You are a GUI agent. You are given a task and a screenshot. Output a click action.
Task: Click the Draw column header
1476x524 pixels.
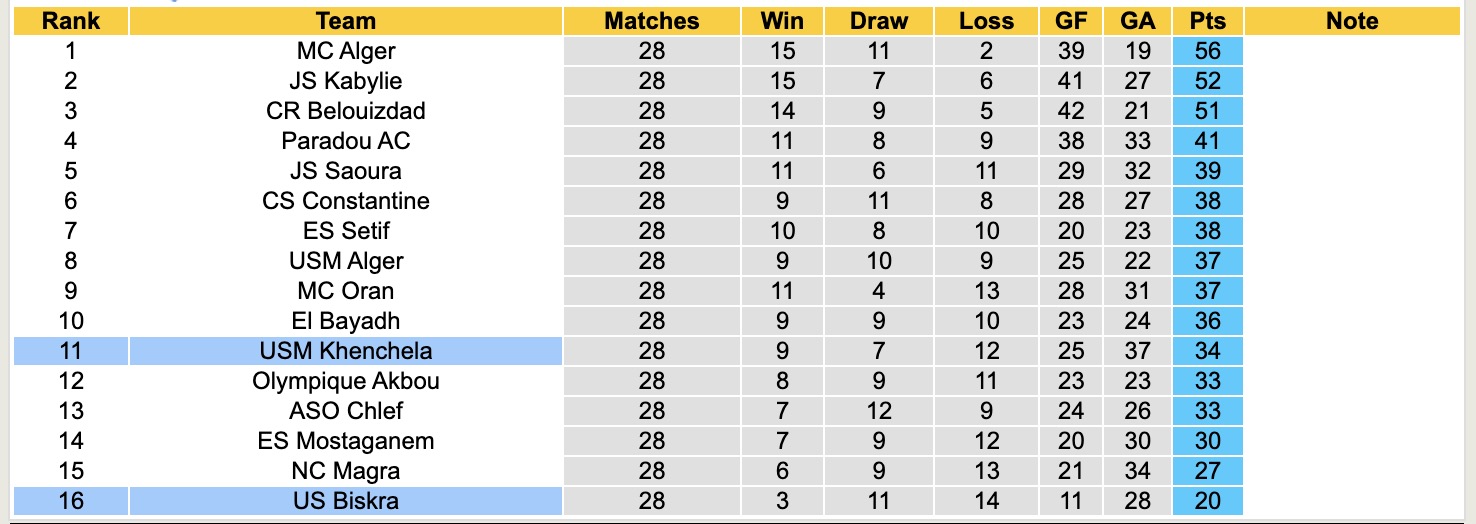coord(879,21)
